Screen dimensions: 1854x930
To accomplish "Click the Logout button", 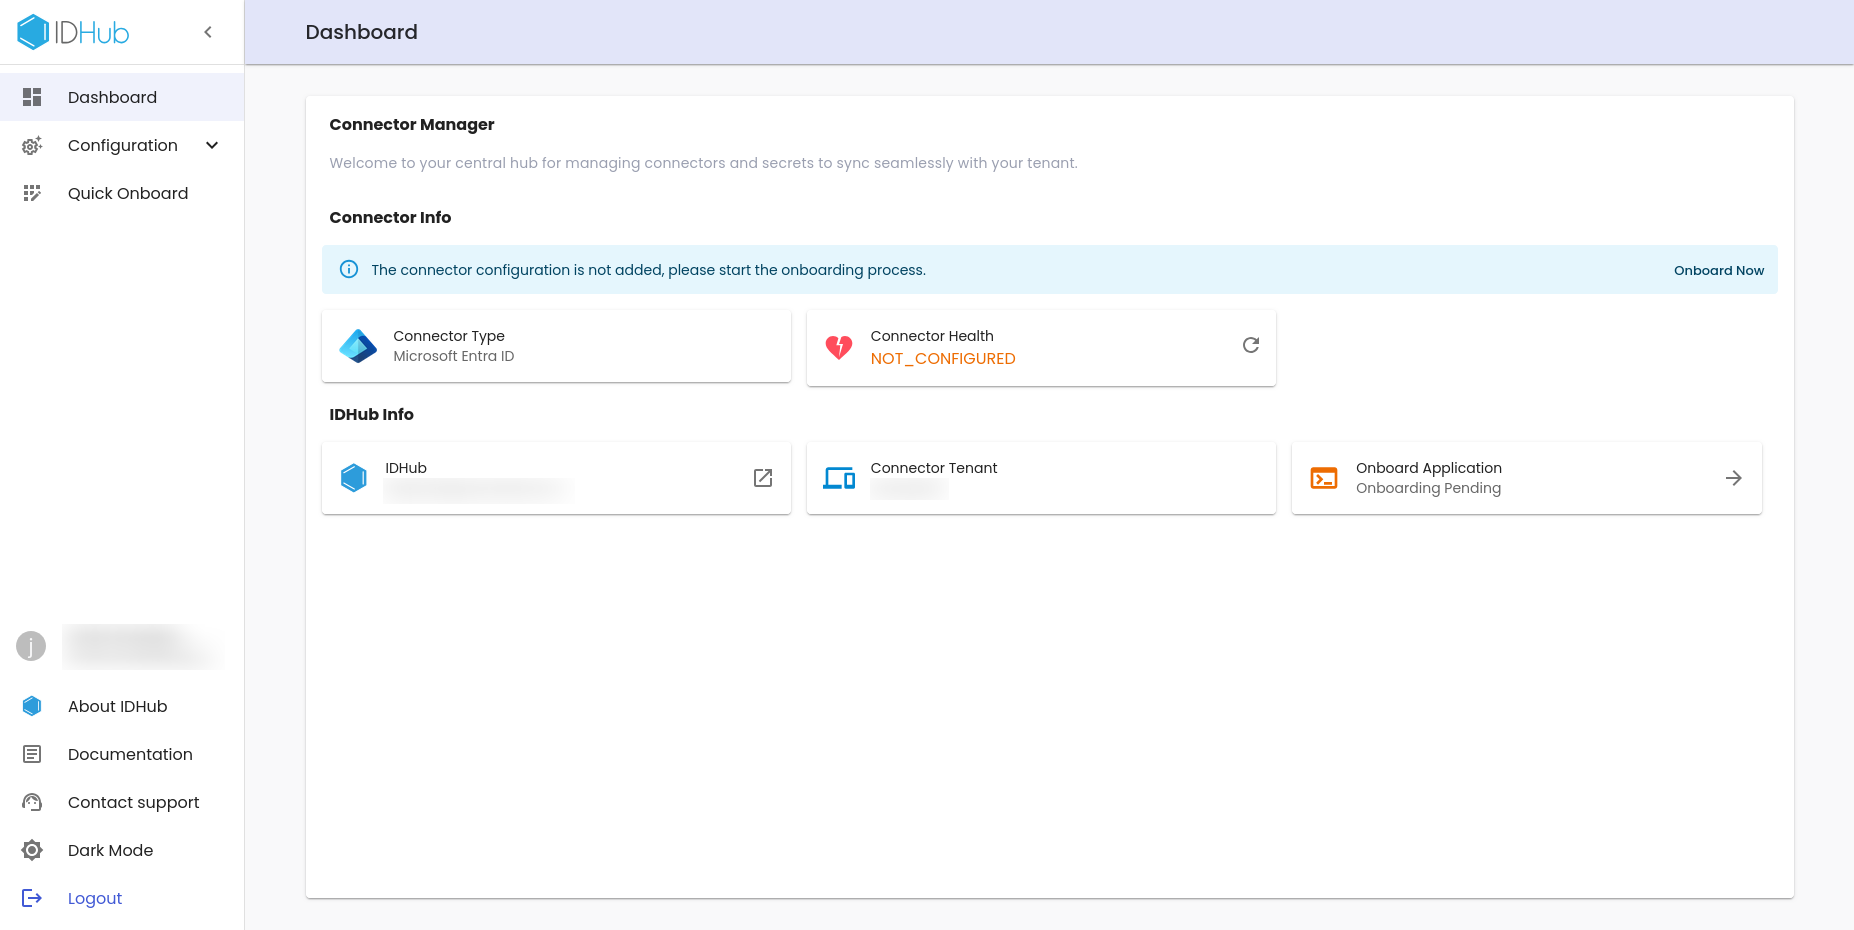I will 94,898.
